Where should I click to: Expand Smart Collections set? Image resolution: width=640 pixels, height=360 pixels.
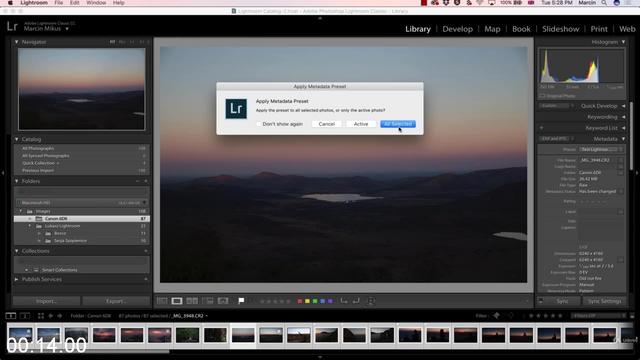27,270
